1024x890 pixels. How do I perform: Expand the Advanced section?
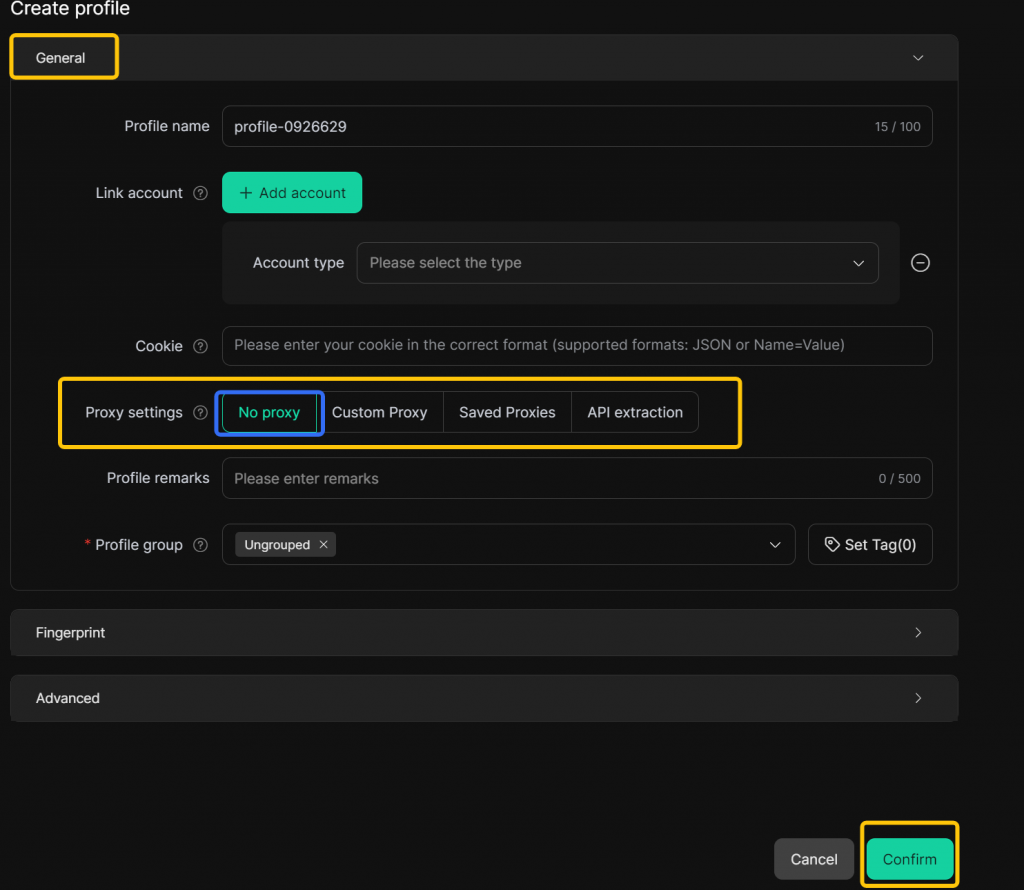[484, 698]
